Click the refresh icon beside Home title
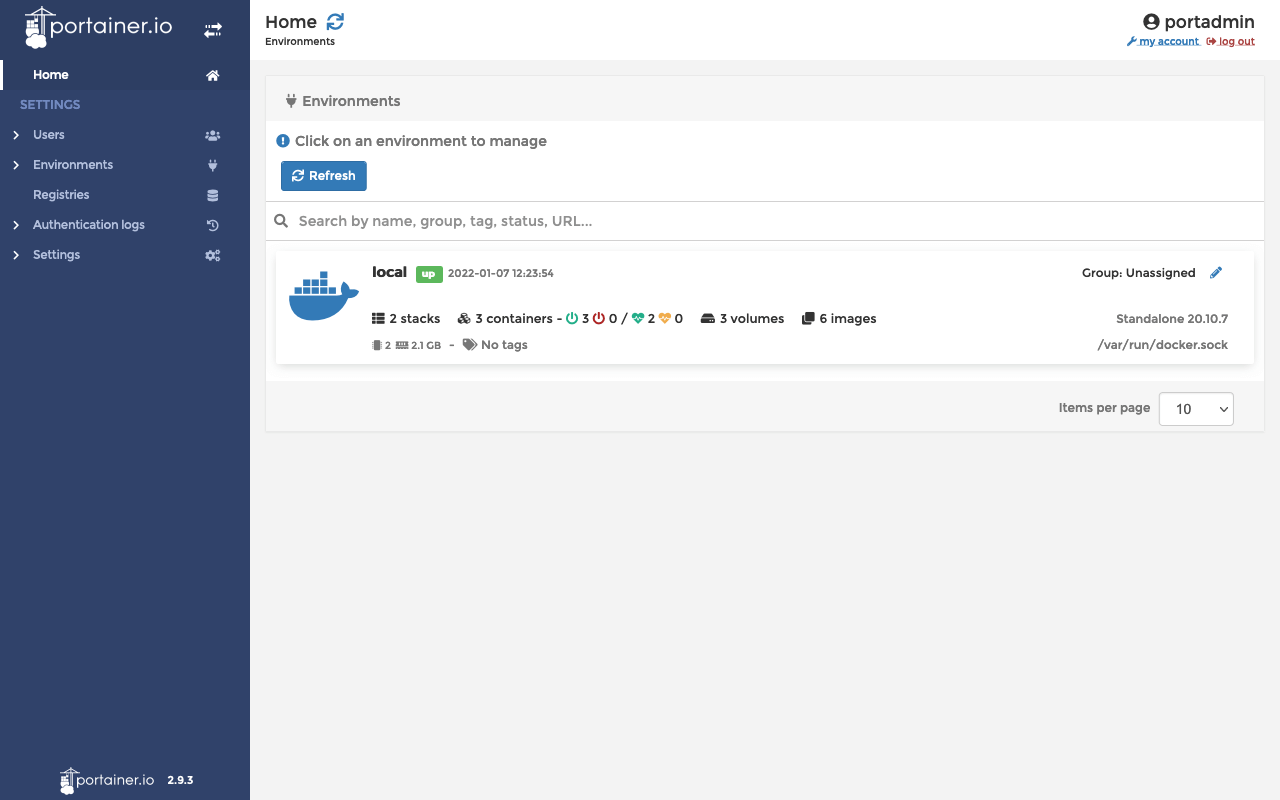 [335, 22]
